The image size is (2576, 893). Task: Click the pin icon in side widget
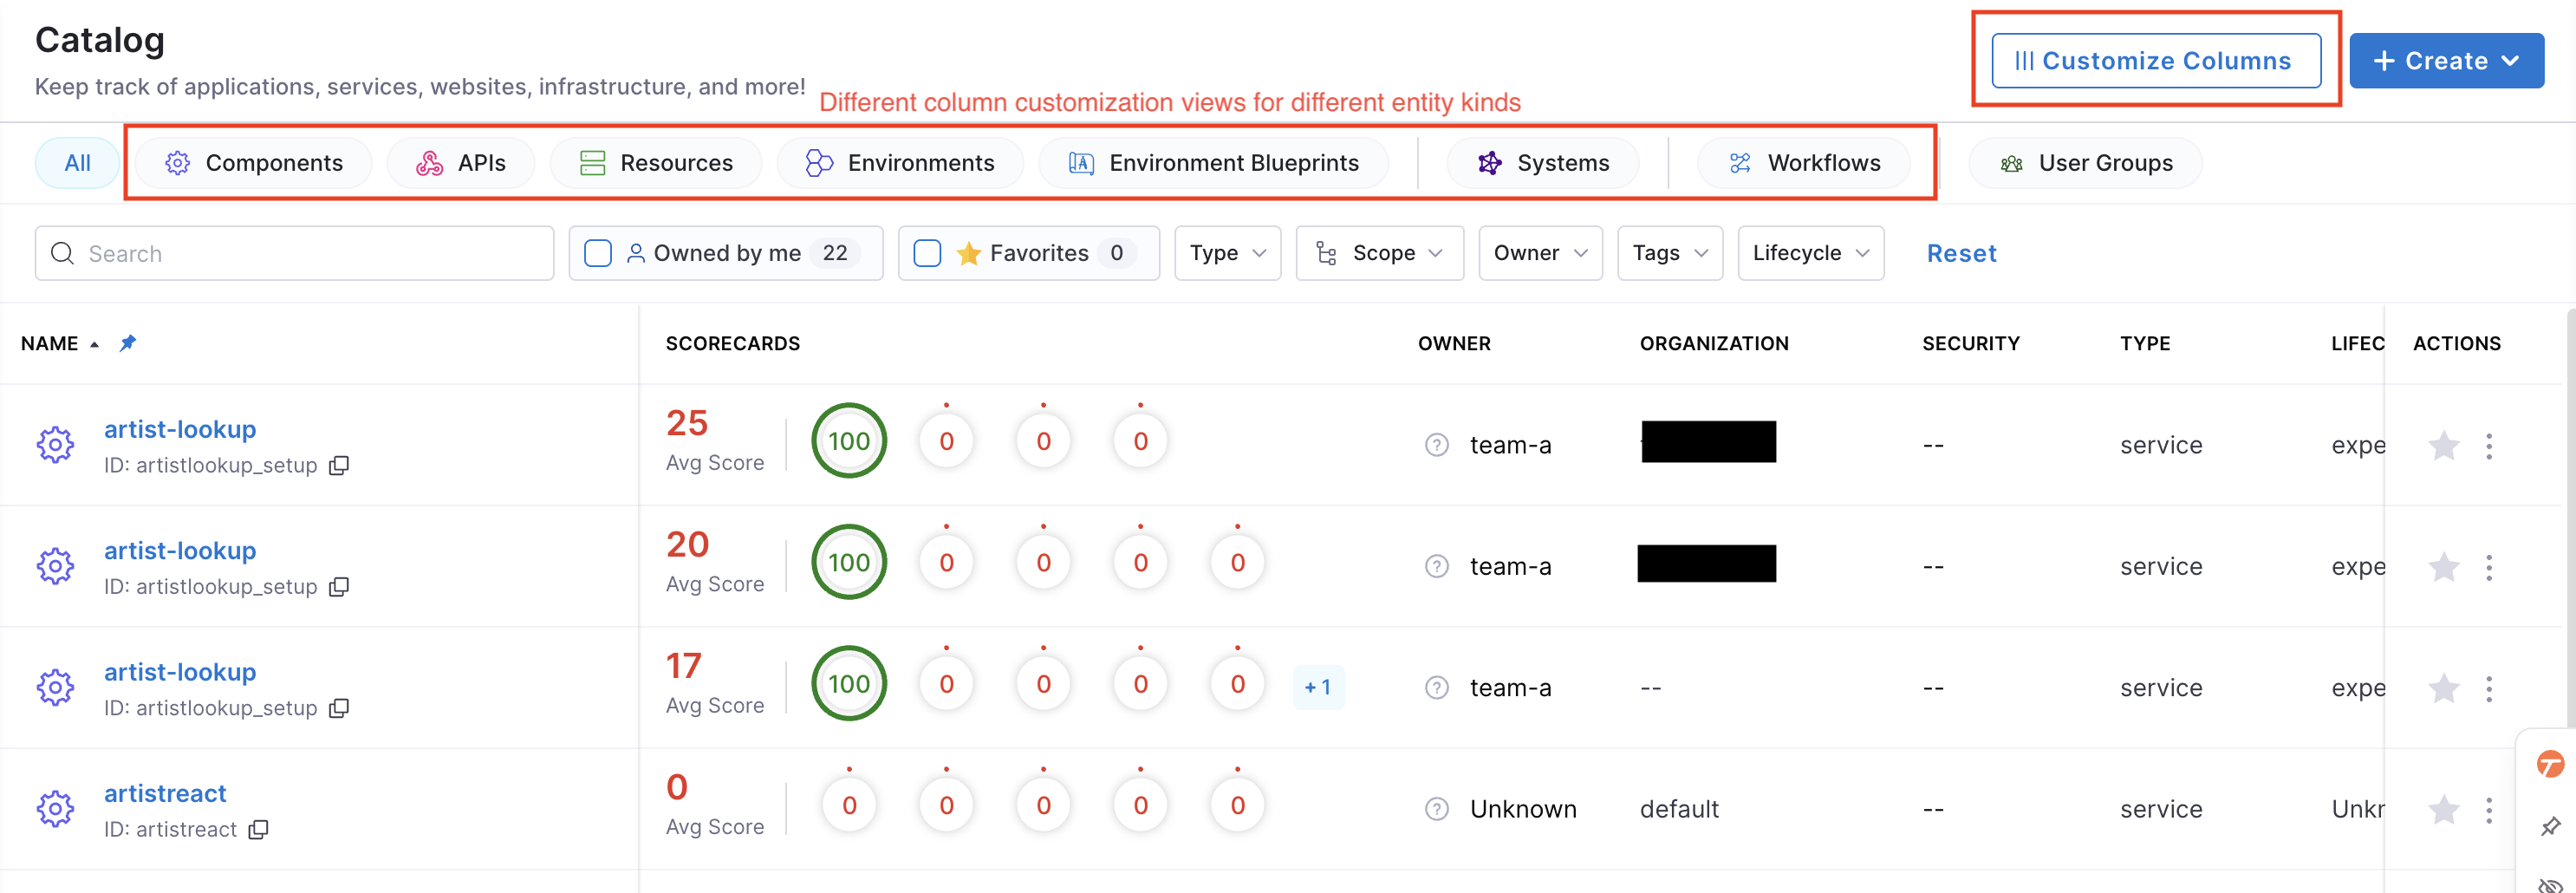click(2550, 826)
